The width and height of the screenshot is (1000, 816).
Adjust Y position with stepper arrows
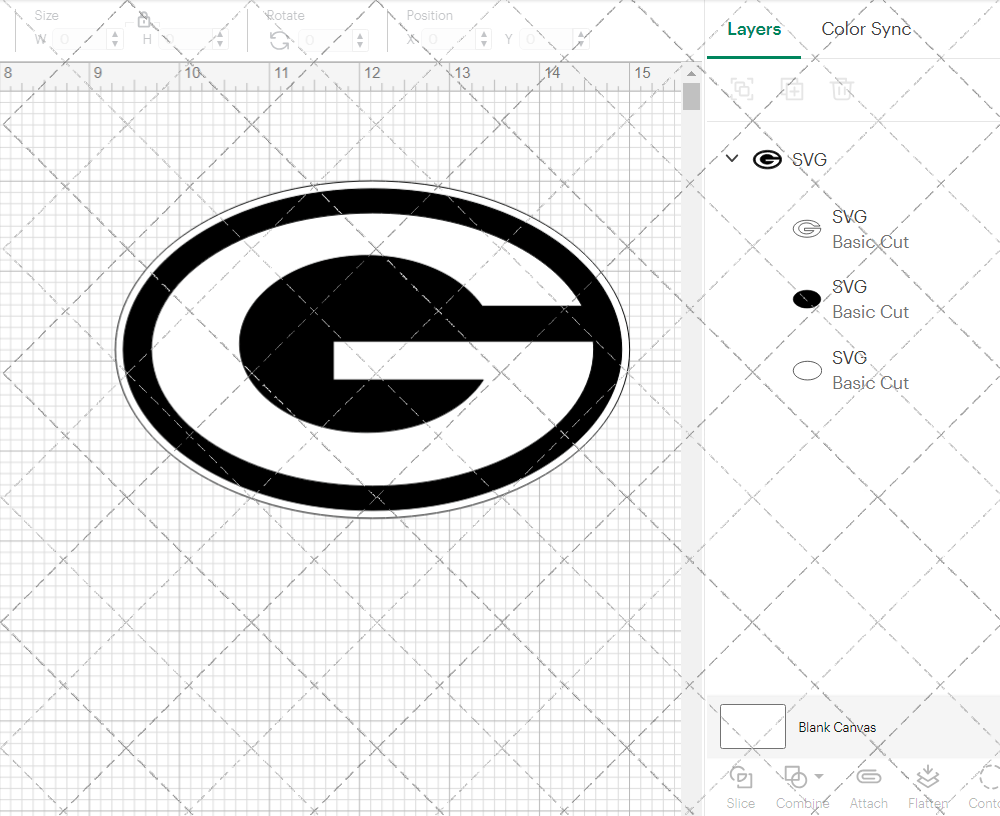click(580, 40)
